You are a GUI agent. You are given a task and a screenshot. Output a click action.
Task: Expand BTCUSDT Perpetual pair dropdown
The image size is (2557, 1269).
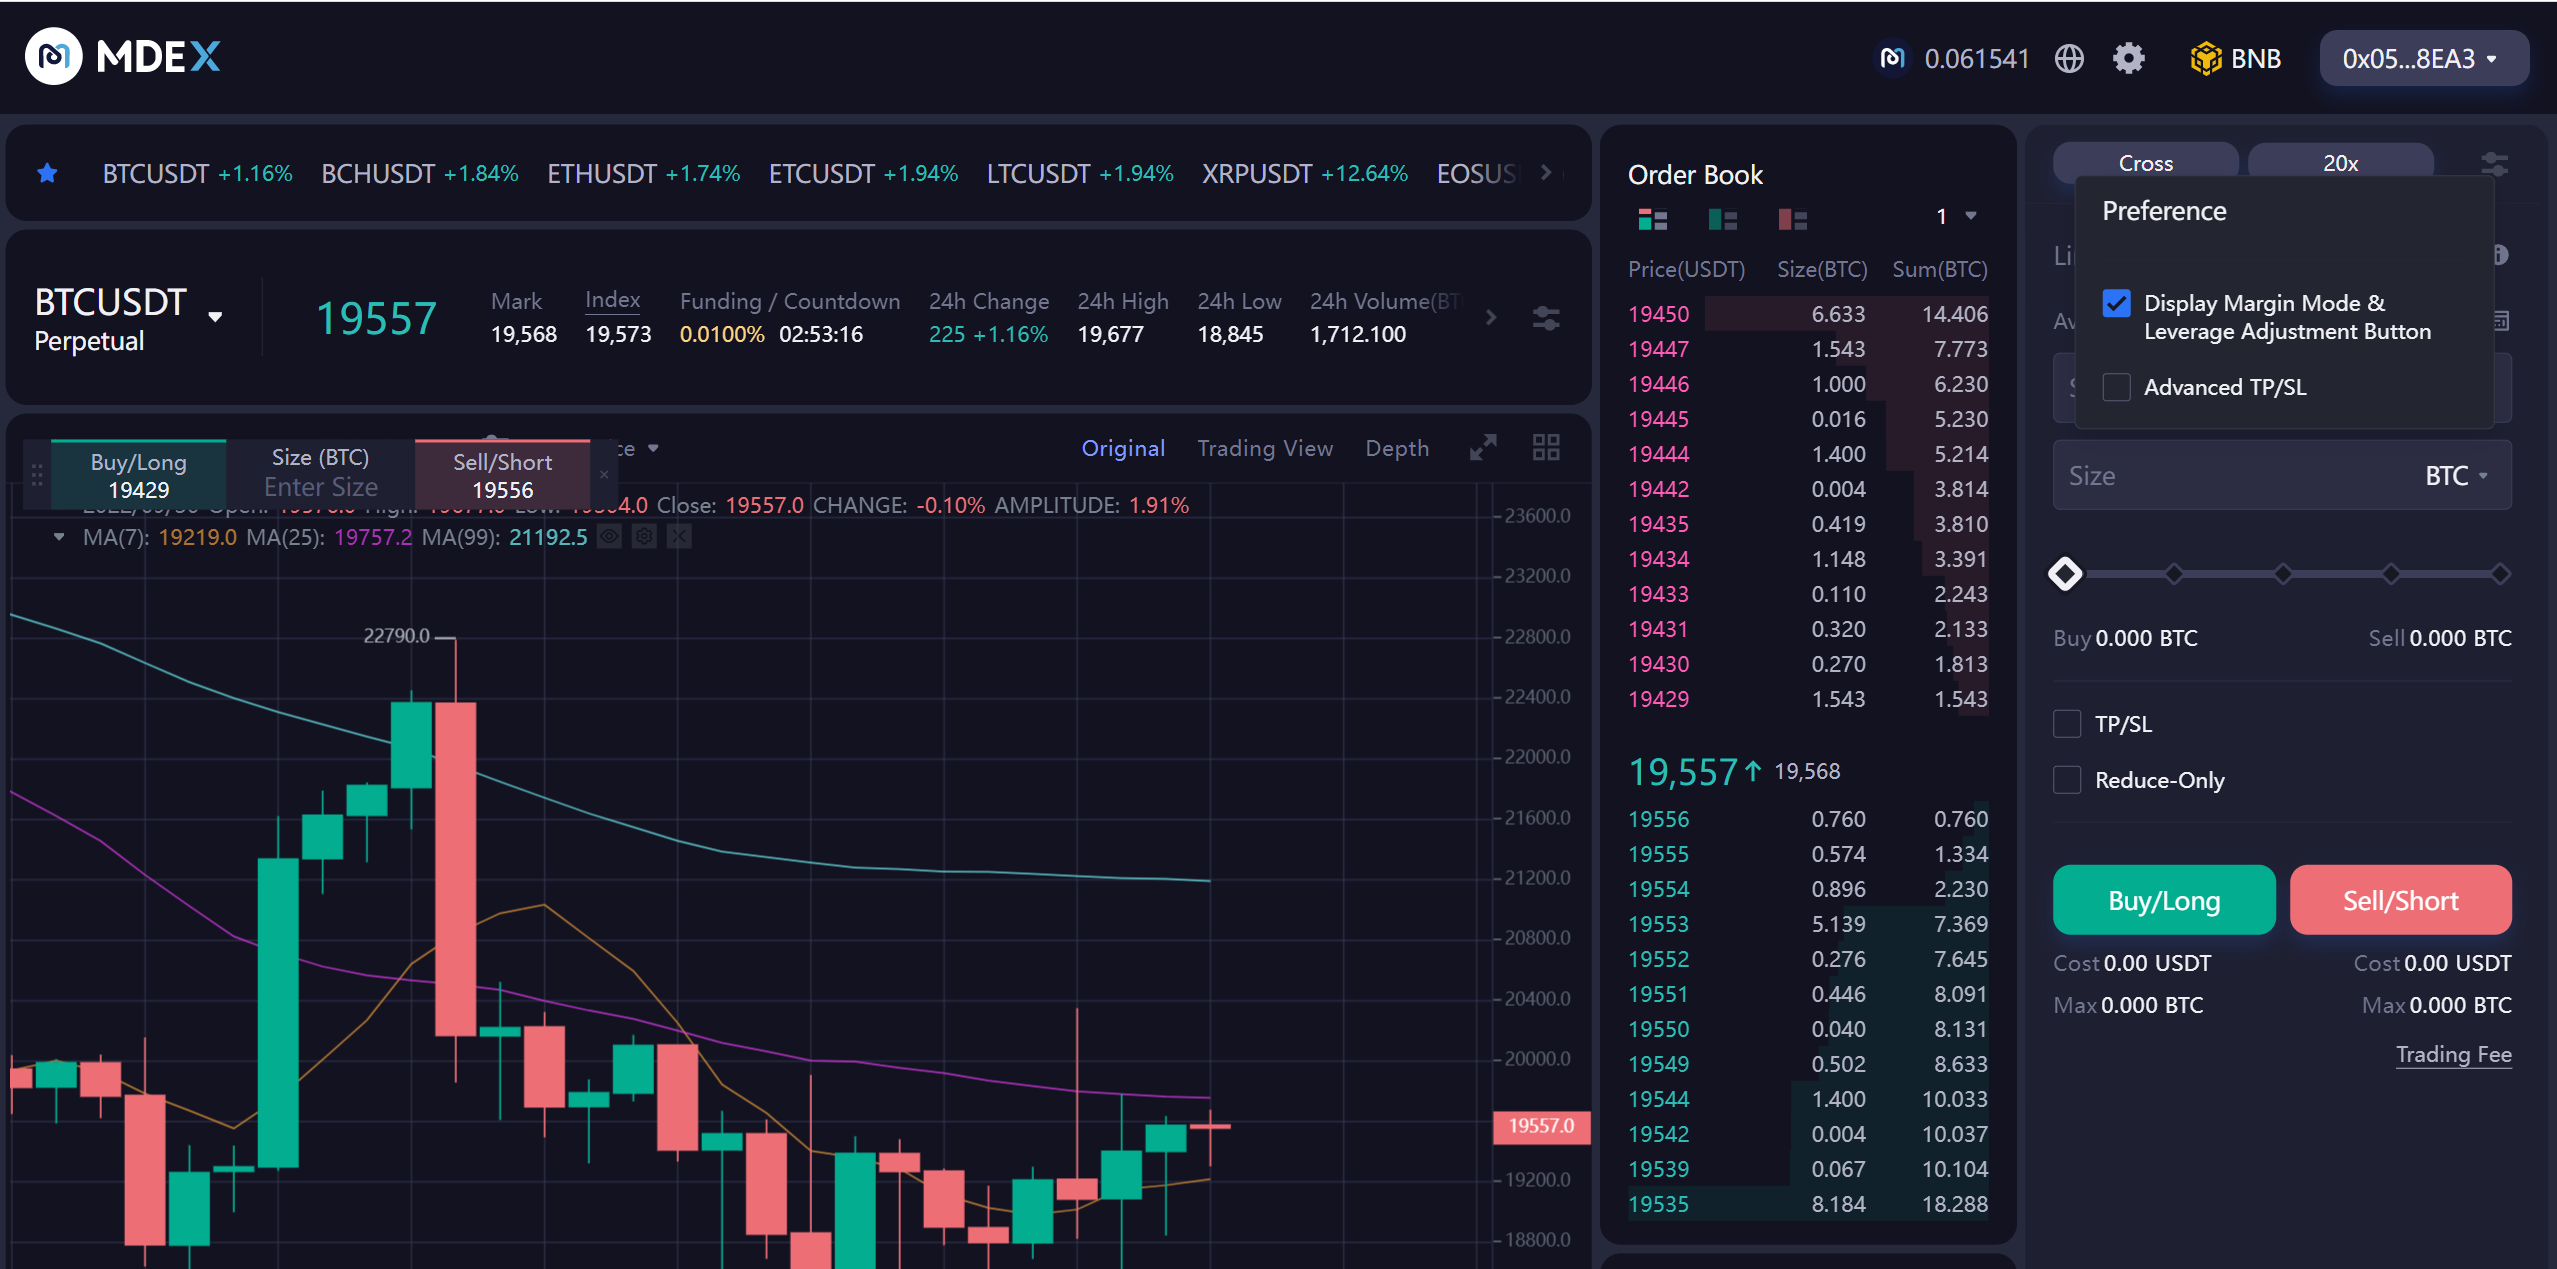[x=215, y=318]
